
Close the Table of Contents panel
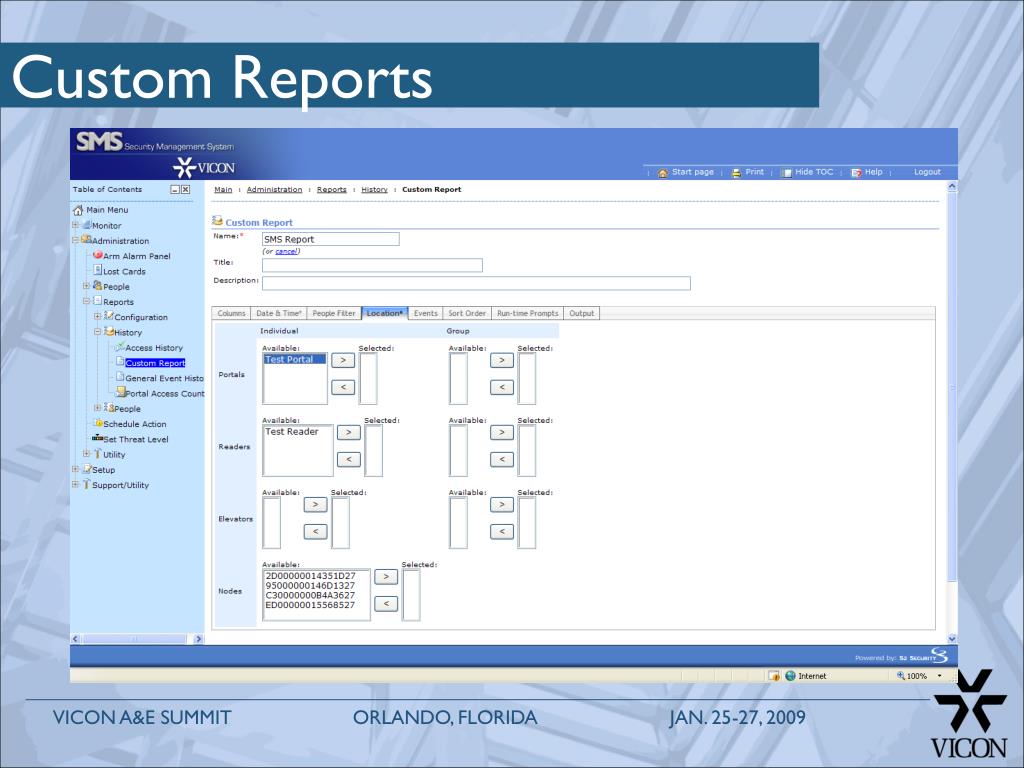click(185, 189)
